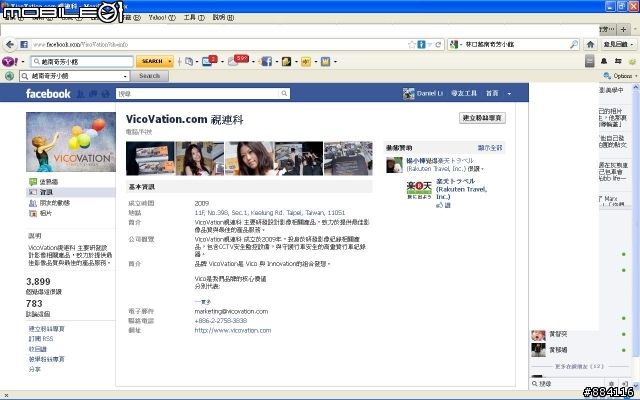The image size is (640, 400).
Task: Open http://www.vicovation.com link
Action: click(x=233, y=331)
